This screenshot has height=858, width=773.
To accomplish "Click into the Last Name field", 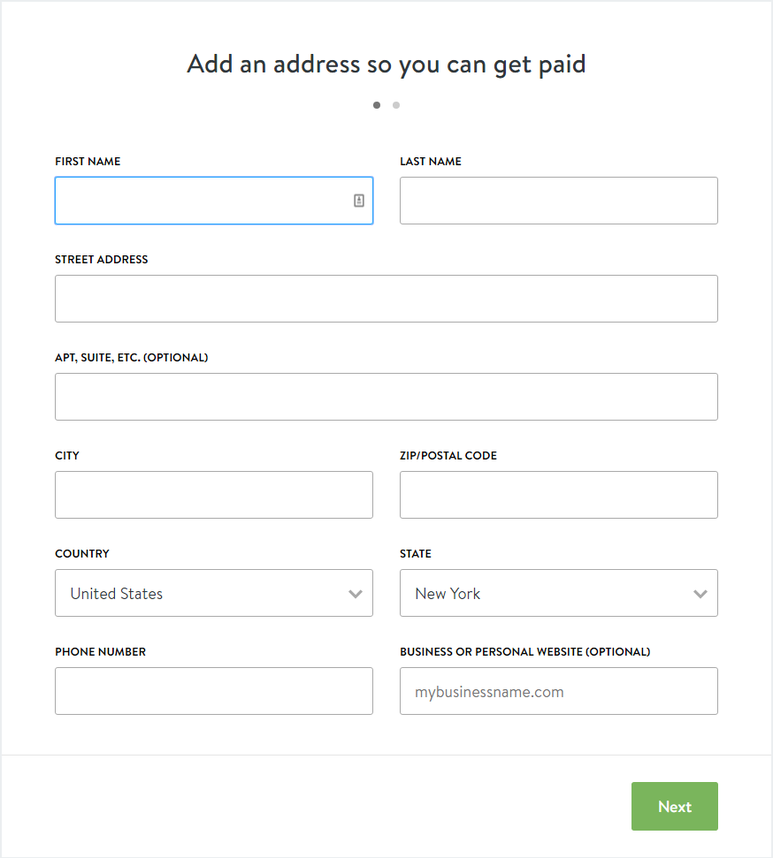I will (x=558, y=201).
